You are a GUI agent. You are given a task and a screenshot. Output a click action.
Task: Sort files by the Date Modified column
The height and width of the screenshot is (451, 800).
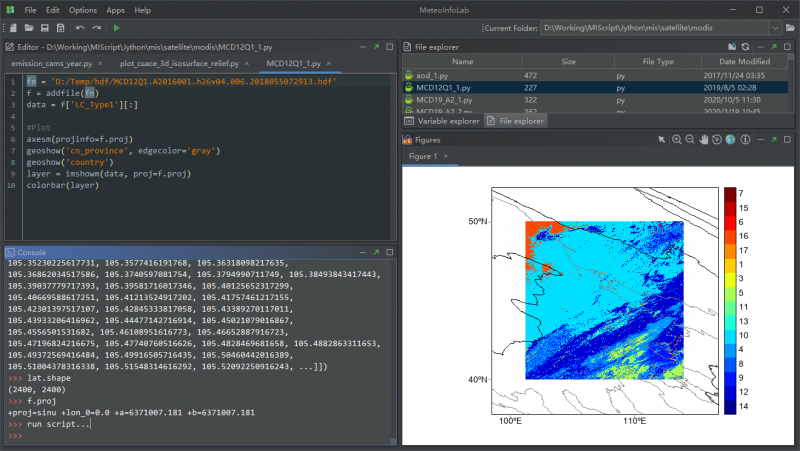[x=744, y=61]
